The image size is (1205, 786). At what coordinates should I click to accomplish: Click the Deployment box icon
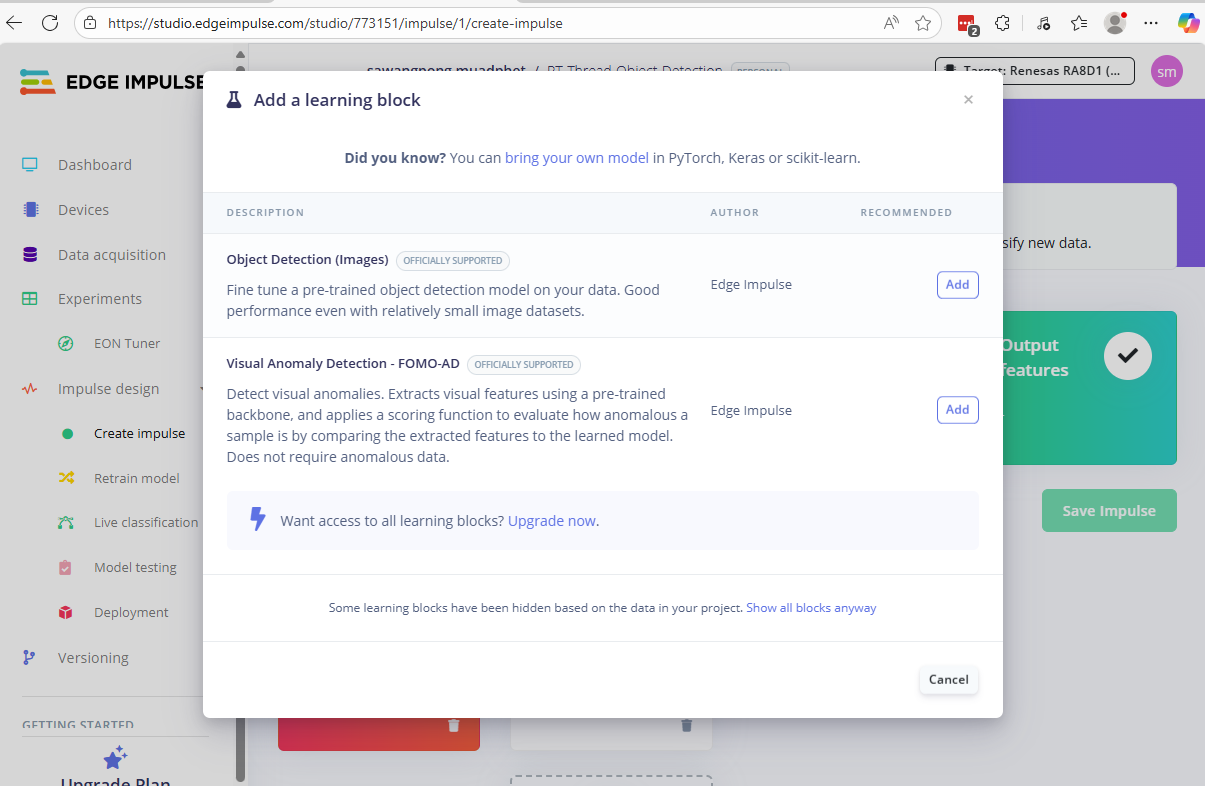tap(66, 613)
